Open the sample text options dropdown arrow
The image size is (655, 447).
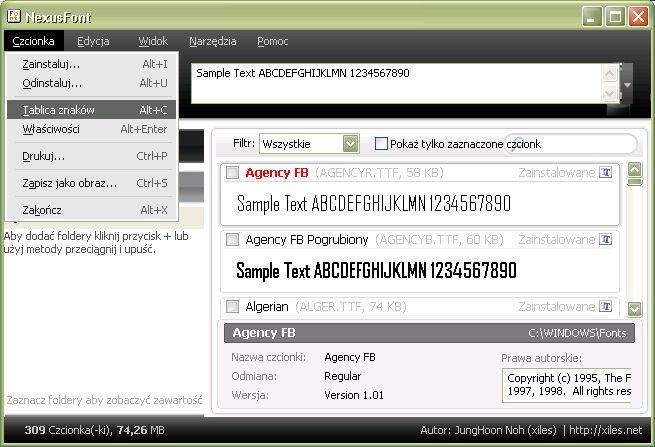(627, 85)
